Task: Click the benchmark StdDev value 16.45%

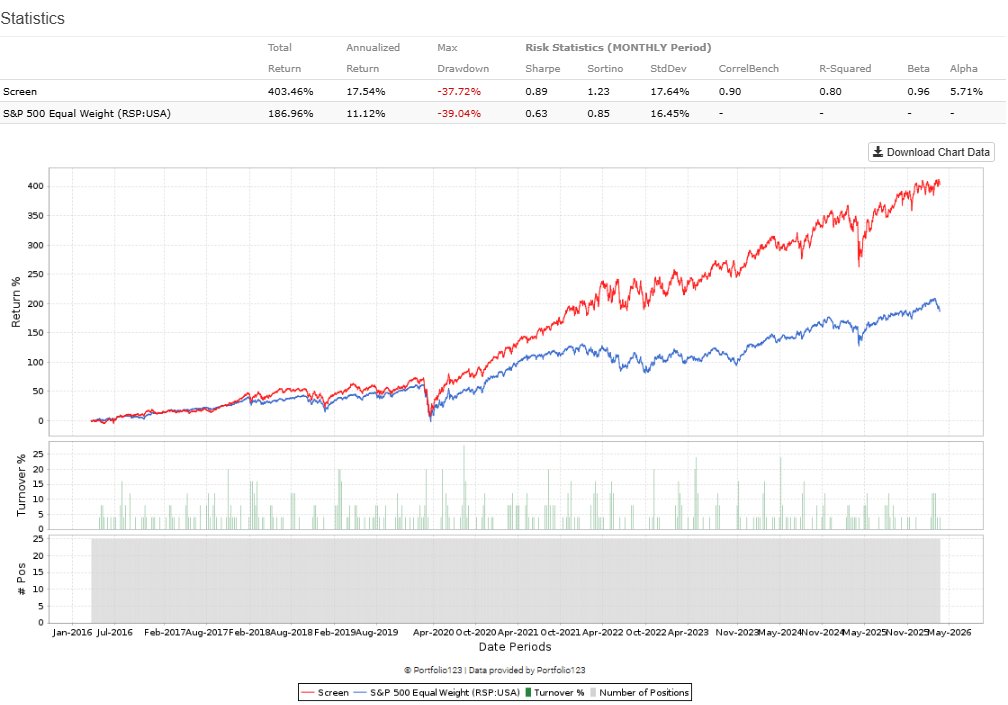Action: pos(669,114)
